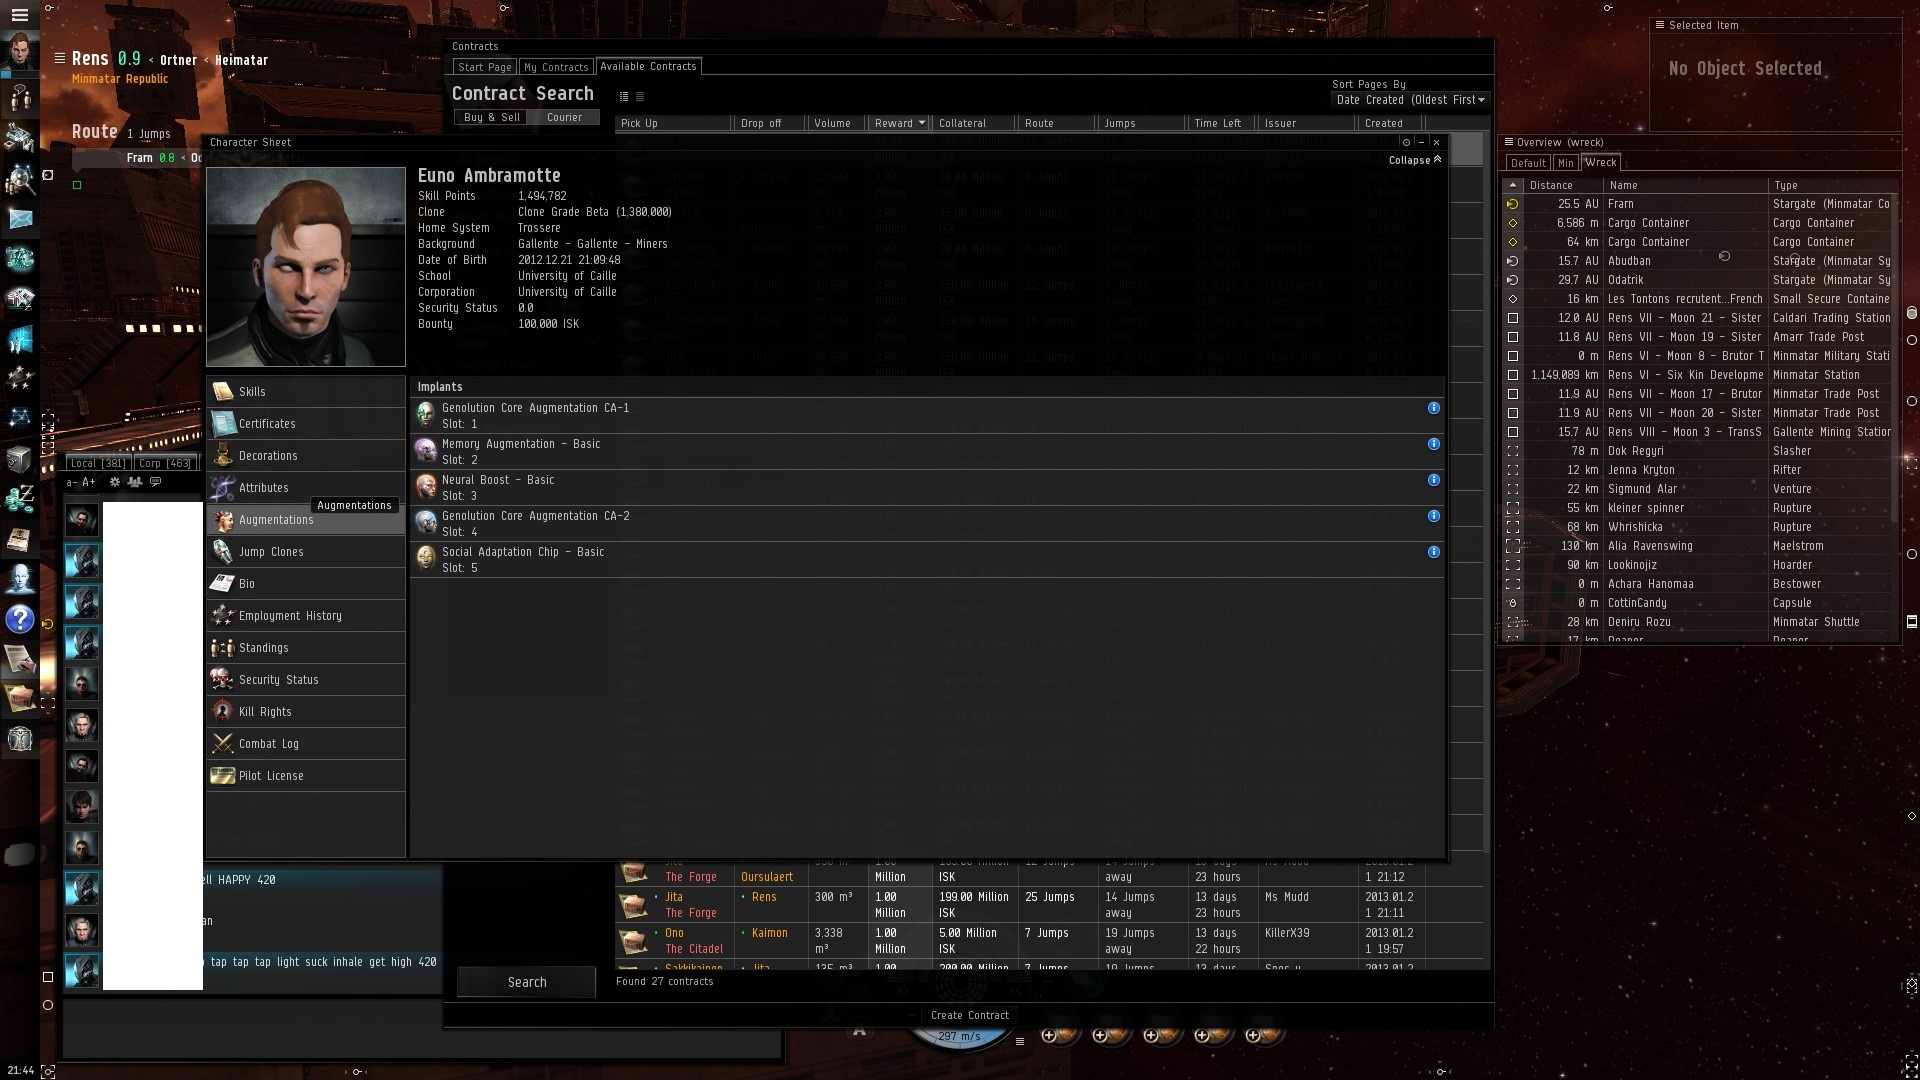Open the Neocom hamburger menu
Viewport: 1920px width, 1080px height.
coord(19,15)
